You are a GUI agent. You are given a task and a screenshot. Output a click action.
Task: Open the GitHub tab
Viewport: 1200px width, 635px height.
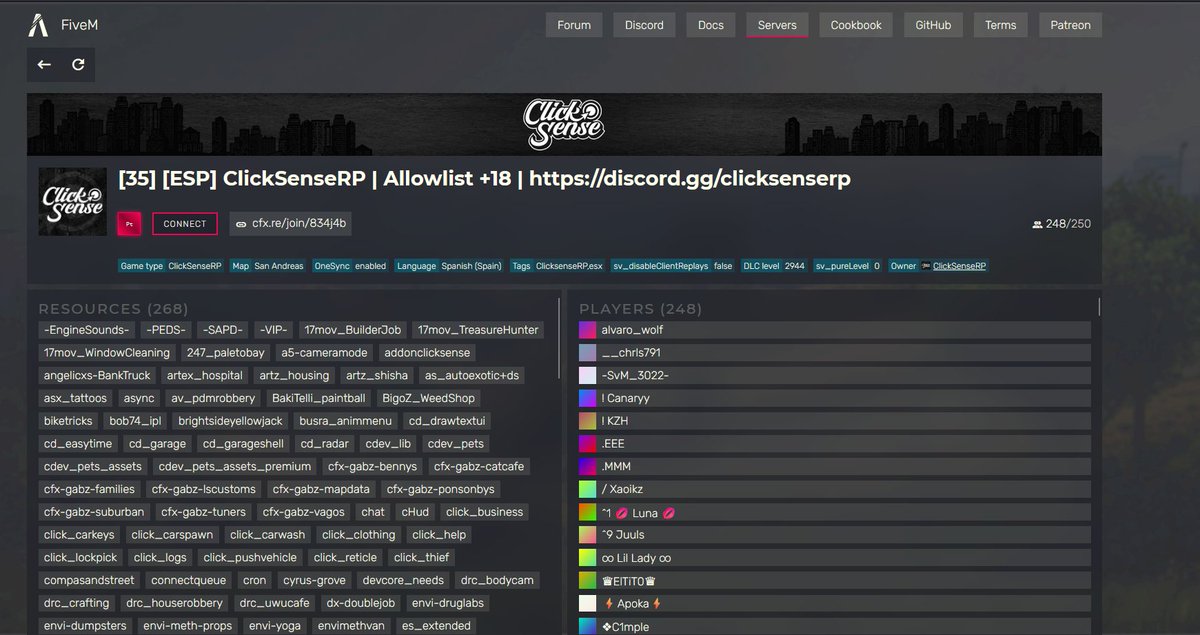[933, 25]
